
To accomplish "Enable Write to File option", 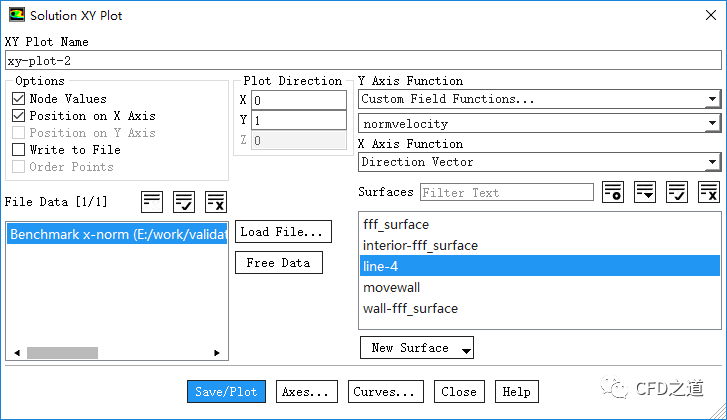I will pos(19,150).
